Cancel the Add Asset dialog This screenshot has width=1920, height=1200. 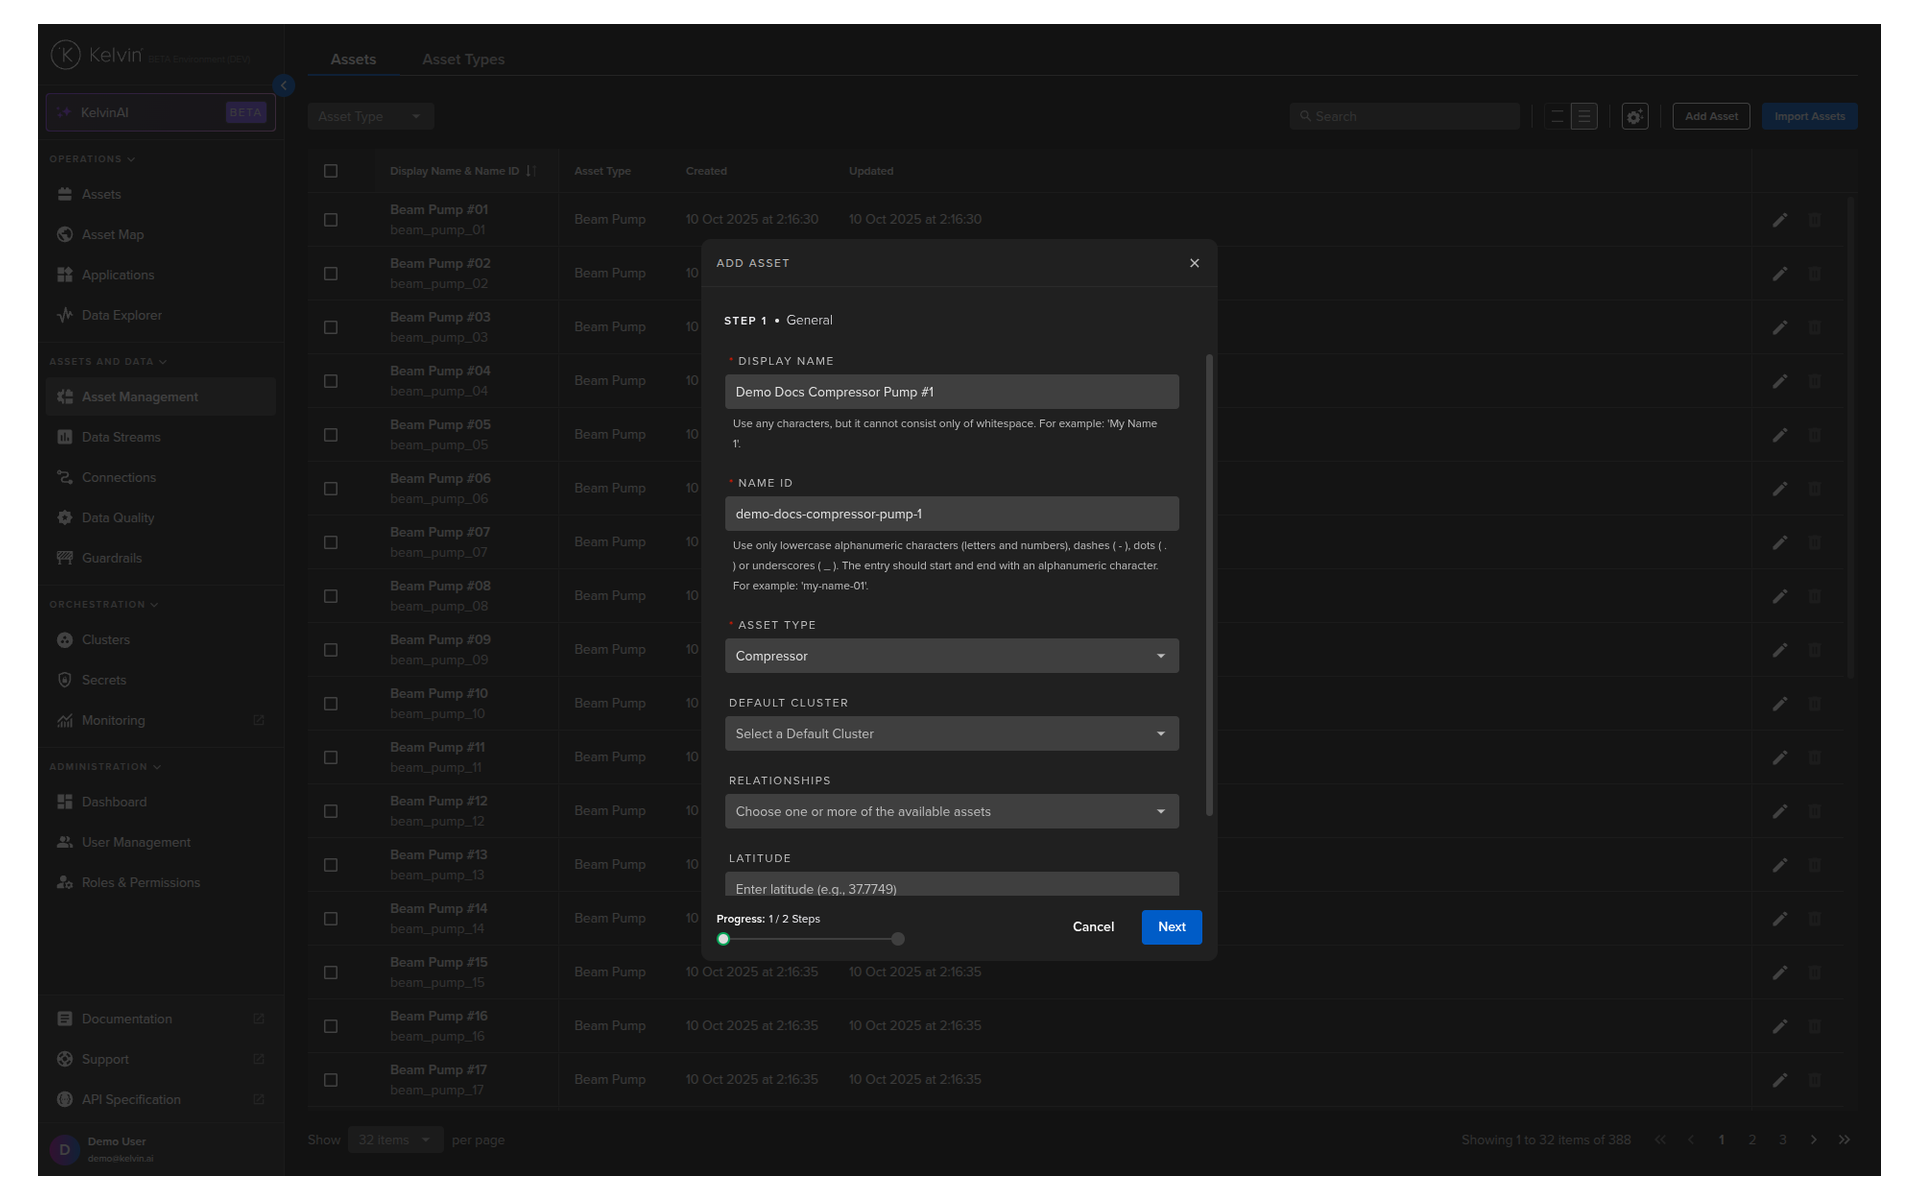point(1093,927)
